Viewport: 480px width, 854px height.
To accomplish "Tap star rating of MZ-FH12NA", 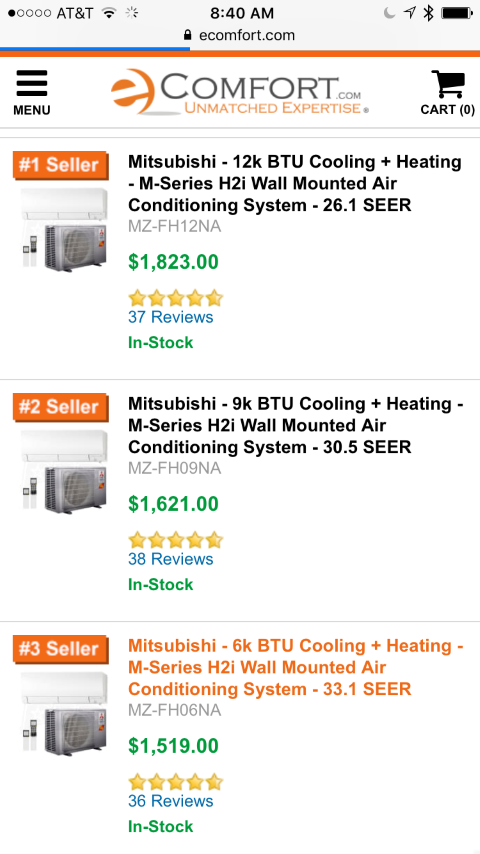I will pyautogui.click(x=175, y=298).
